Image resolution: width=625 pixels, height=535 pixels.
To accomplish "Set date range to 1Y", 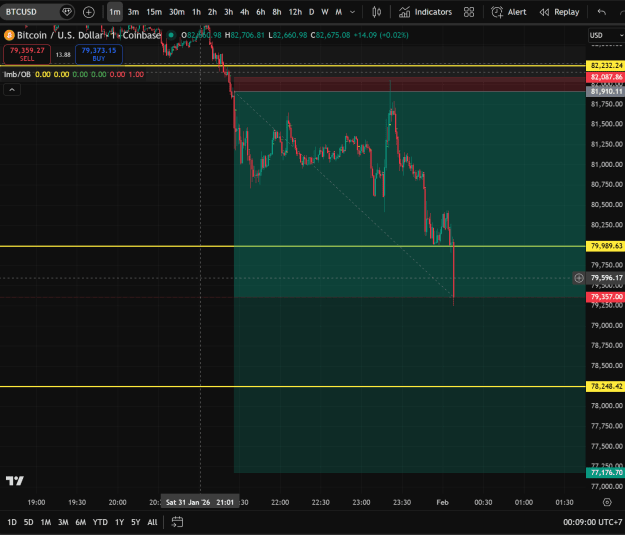I will pyautogui.click(x=119, y=522).
